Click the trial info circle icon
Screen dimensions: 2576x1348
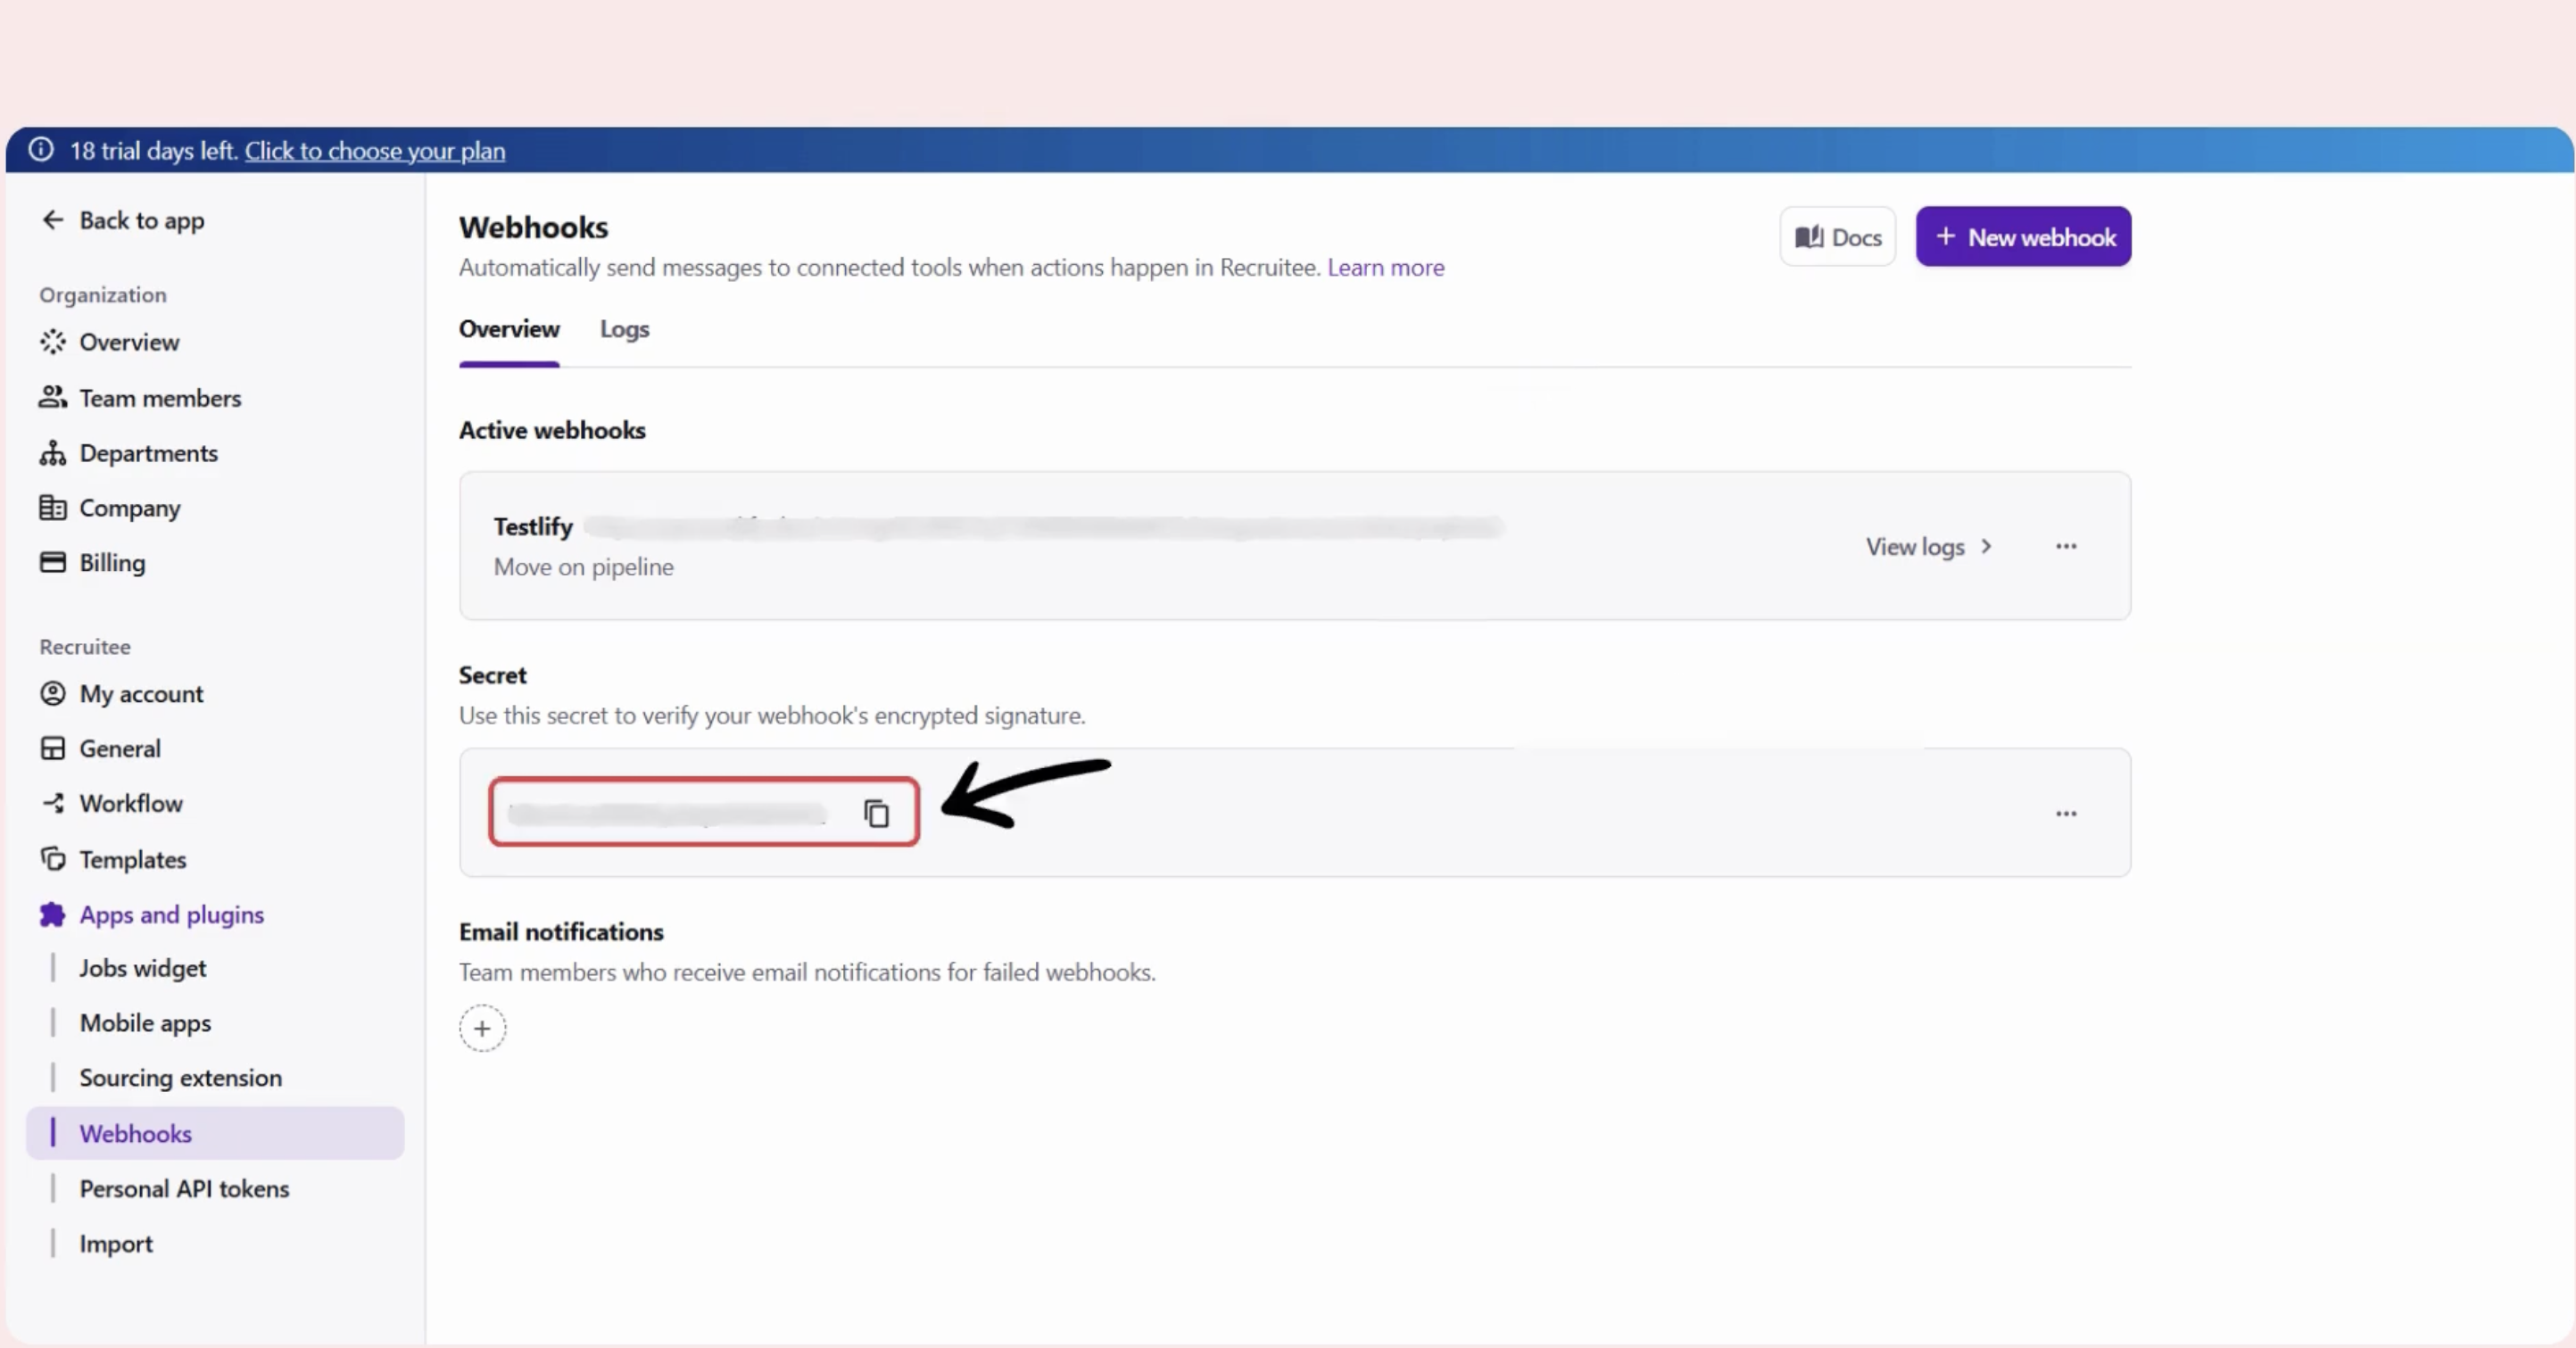(x=41, y=150)
